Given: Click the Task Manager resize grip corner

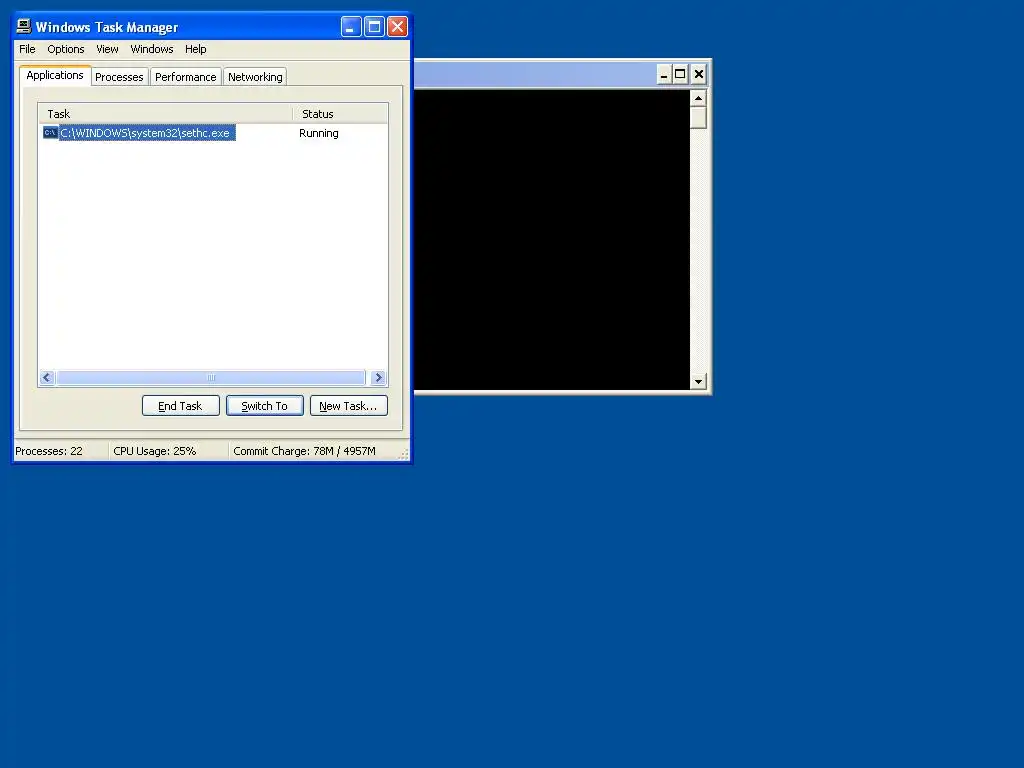Looking at the screenshot, I should (x=404, y=454).
